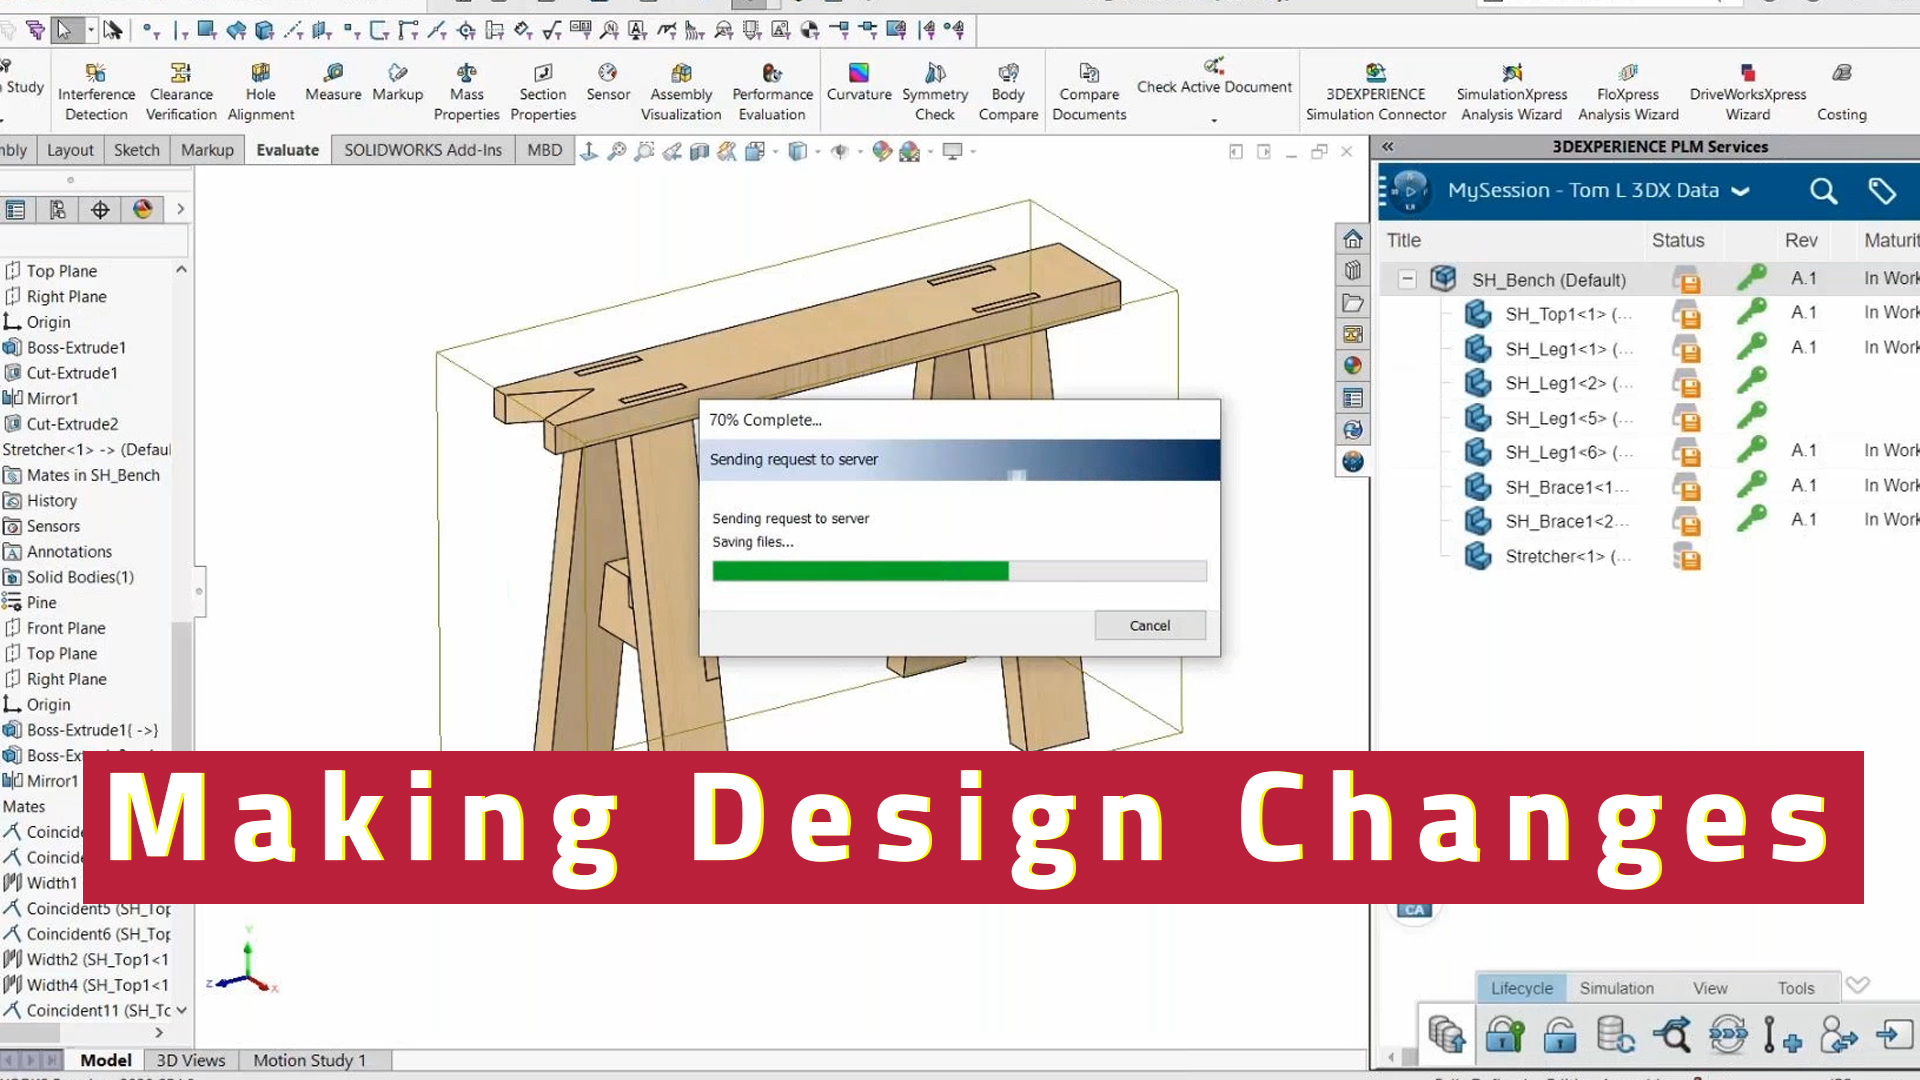Select SH_Top1<1> row in PLM list
Viewport: 1920px width, 1080px height.
pos(1568,314)
